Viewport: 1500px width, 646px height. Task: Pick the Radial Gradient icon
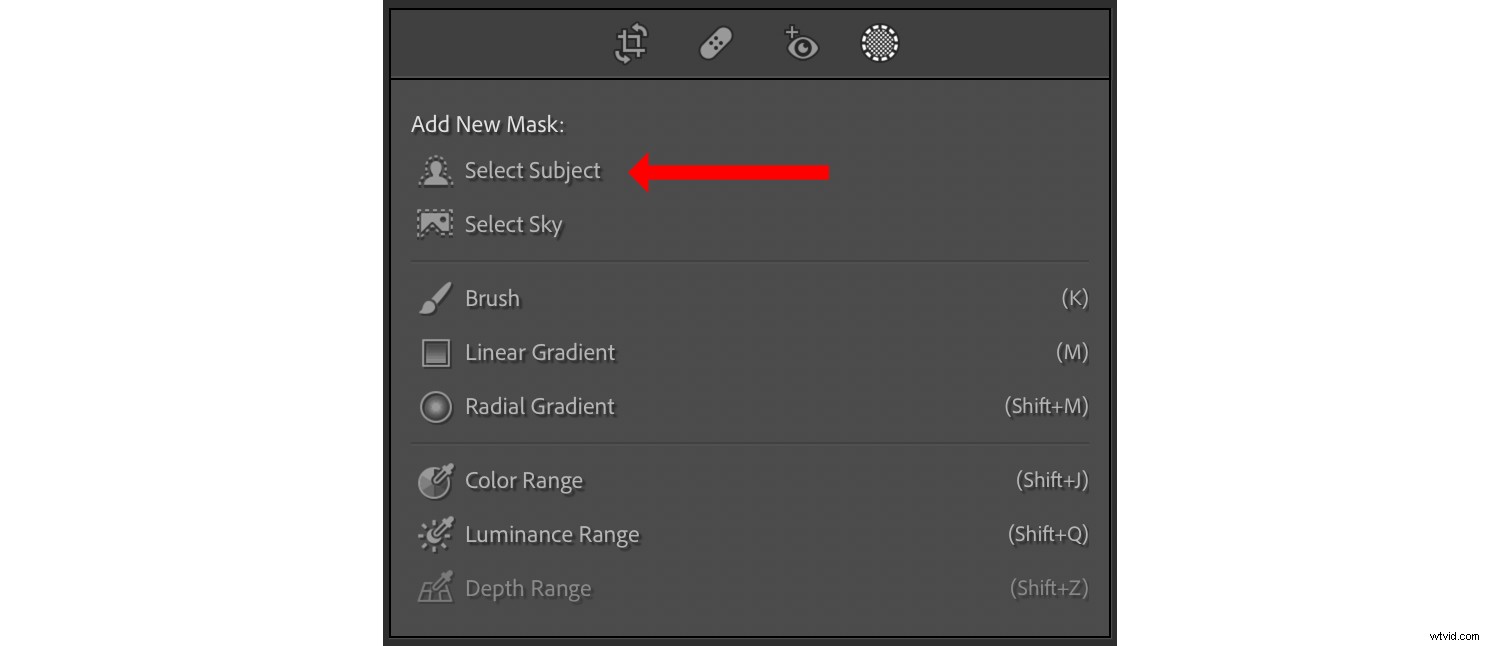tap(435, 406)
